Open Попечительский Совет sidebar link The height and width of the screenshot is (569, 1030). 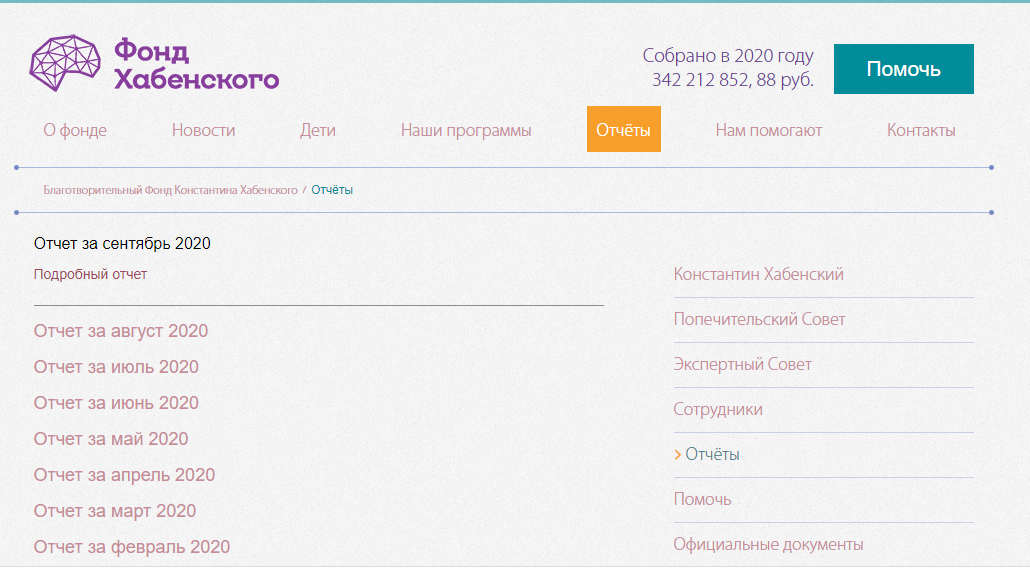(759, 319)
